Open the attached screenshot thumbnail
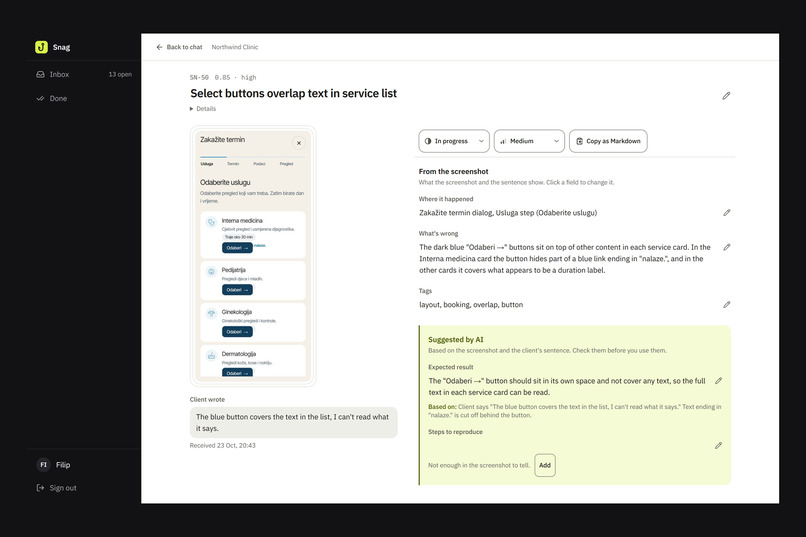The width and height of the screenshot is (806, 537). coord(253,256)
